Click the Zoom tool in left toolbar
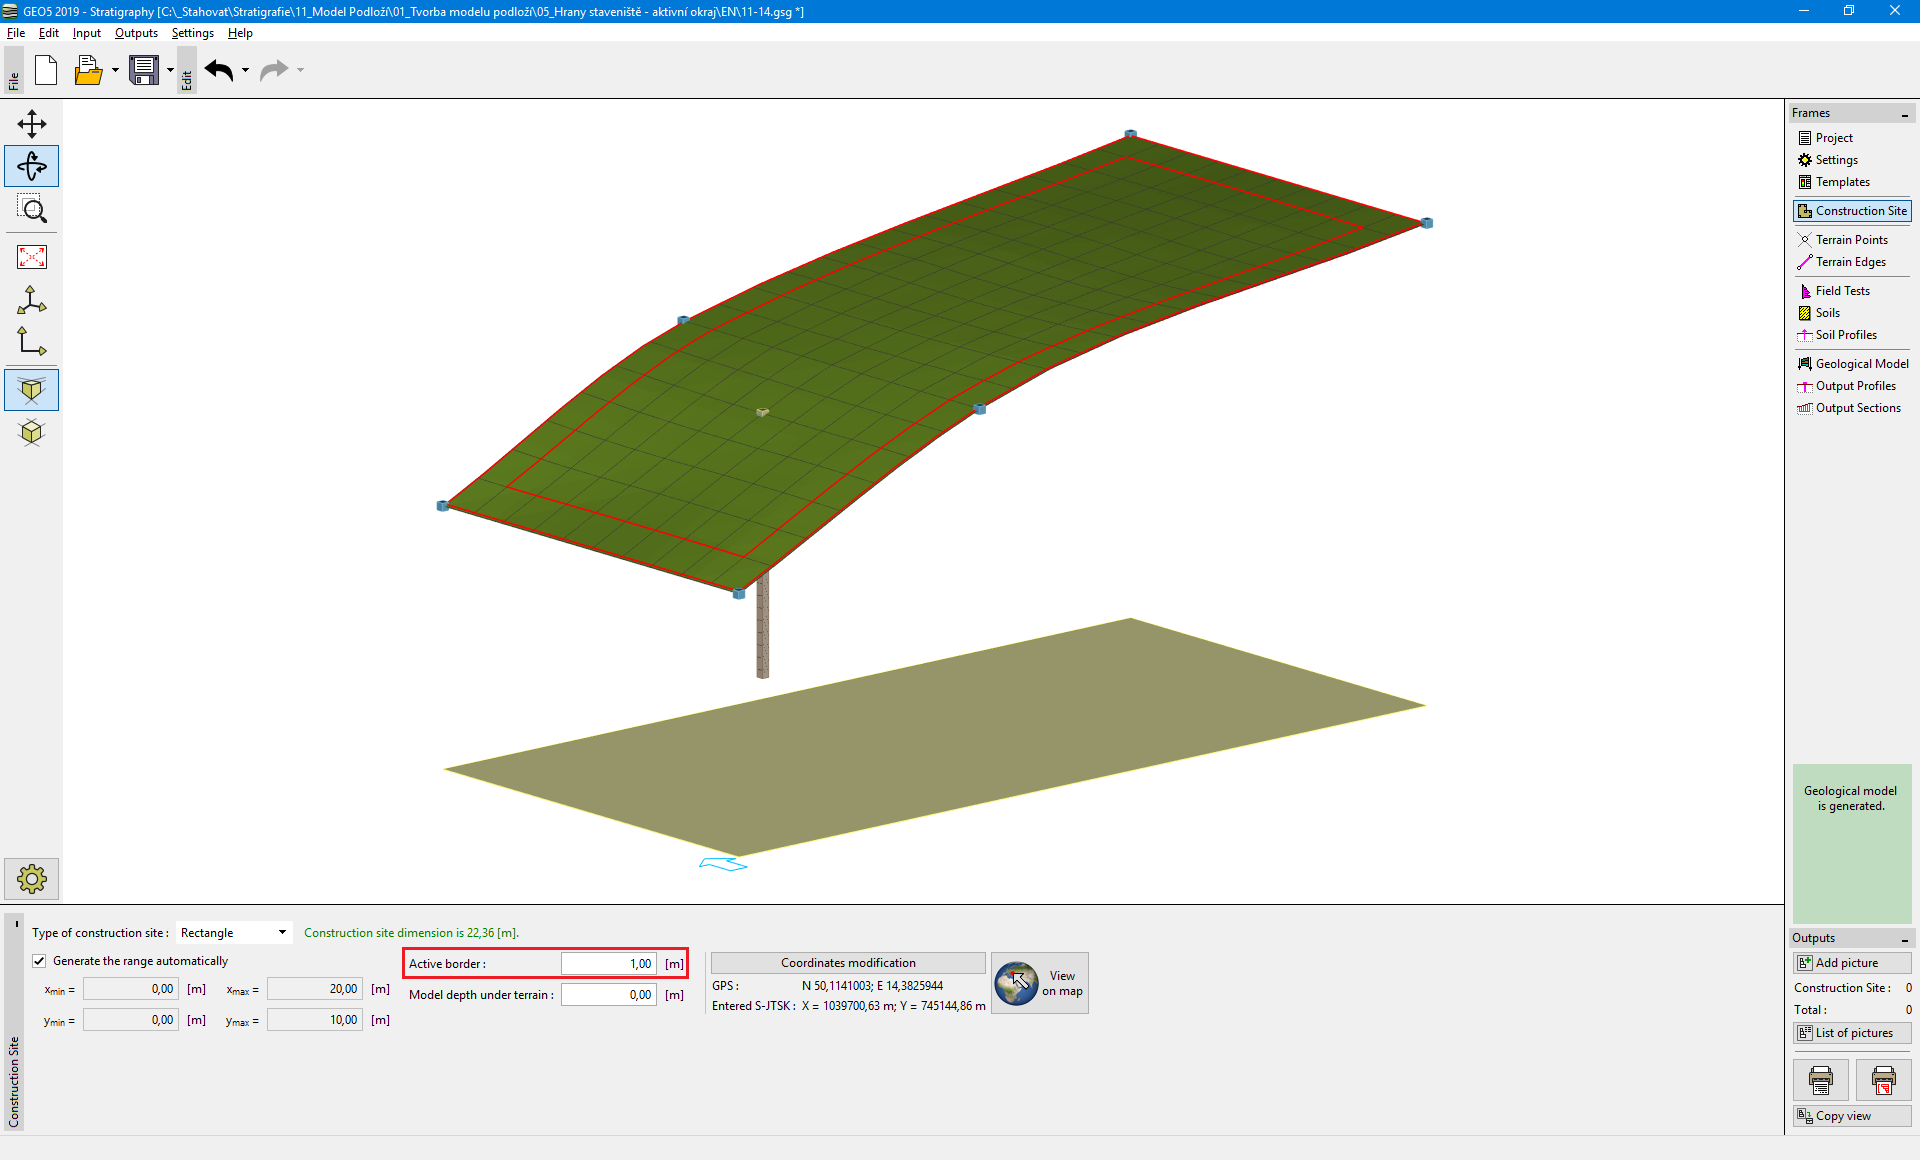This screenshot has height=1160, width=1920. pyautogui.click(x=33, y=210)
